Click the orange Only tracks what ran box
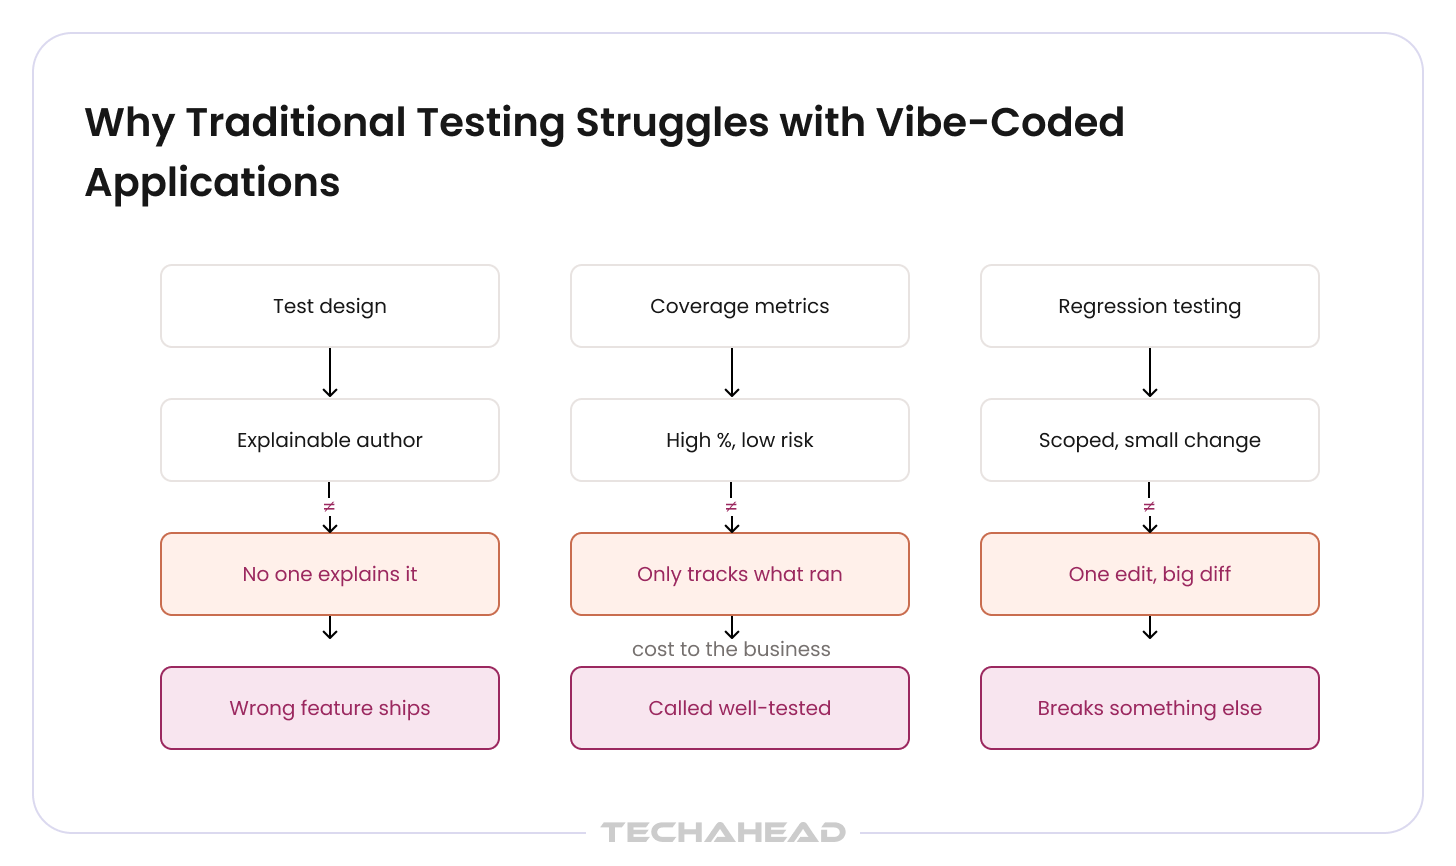 (x=740, y=574)
